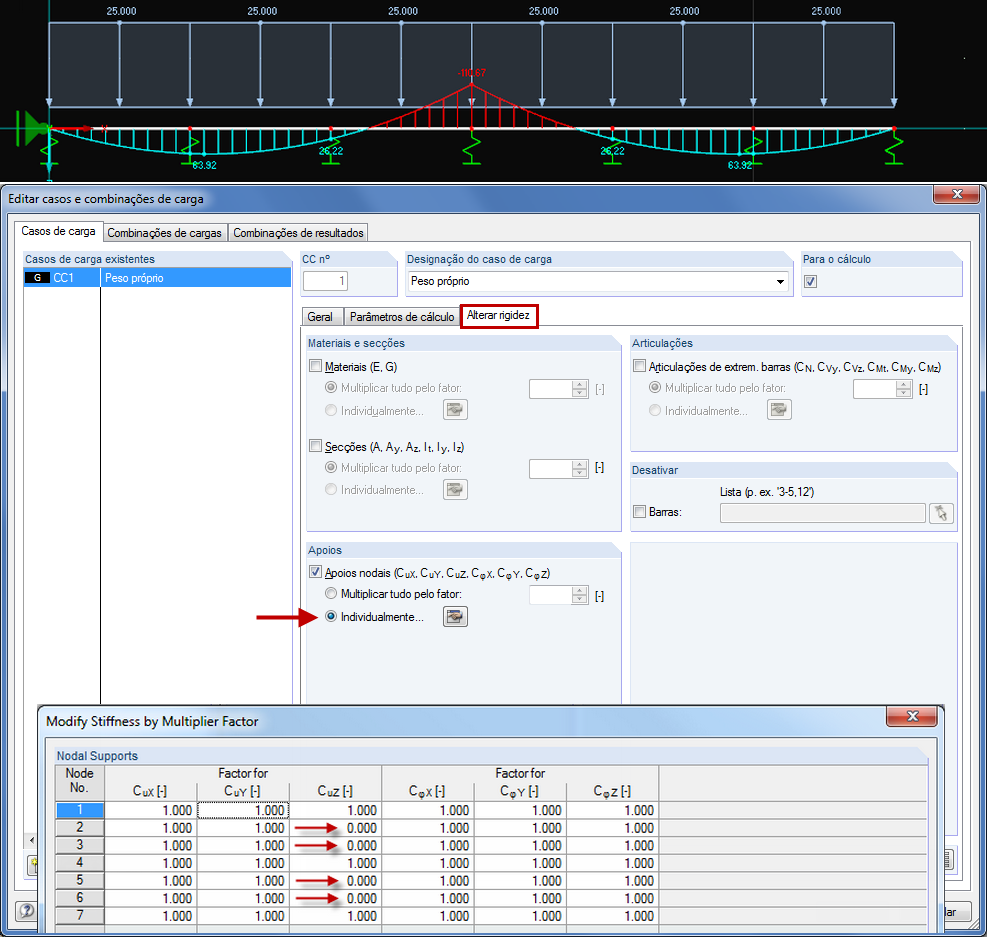The width and height of the screenshot is (987, 937).
Task: Click CuZ cell 0.000 for node 3
Action: coord(336,846)
